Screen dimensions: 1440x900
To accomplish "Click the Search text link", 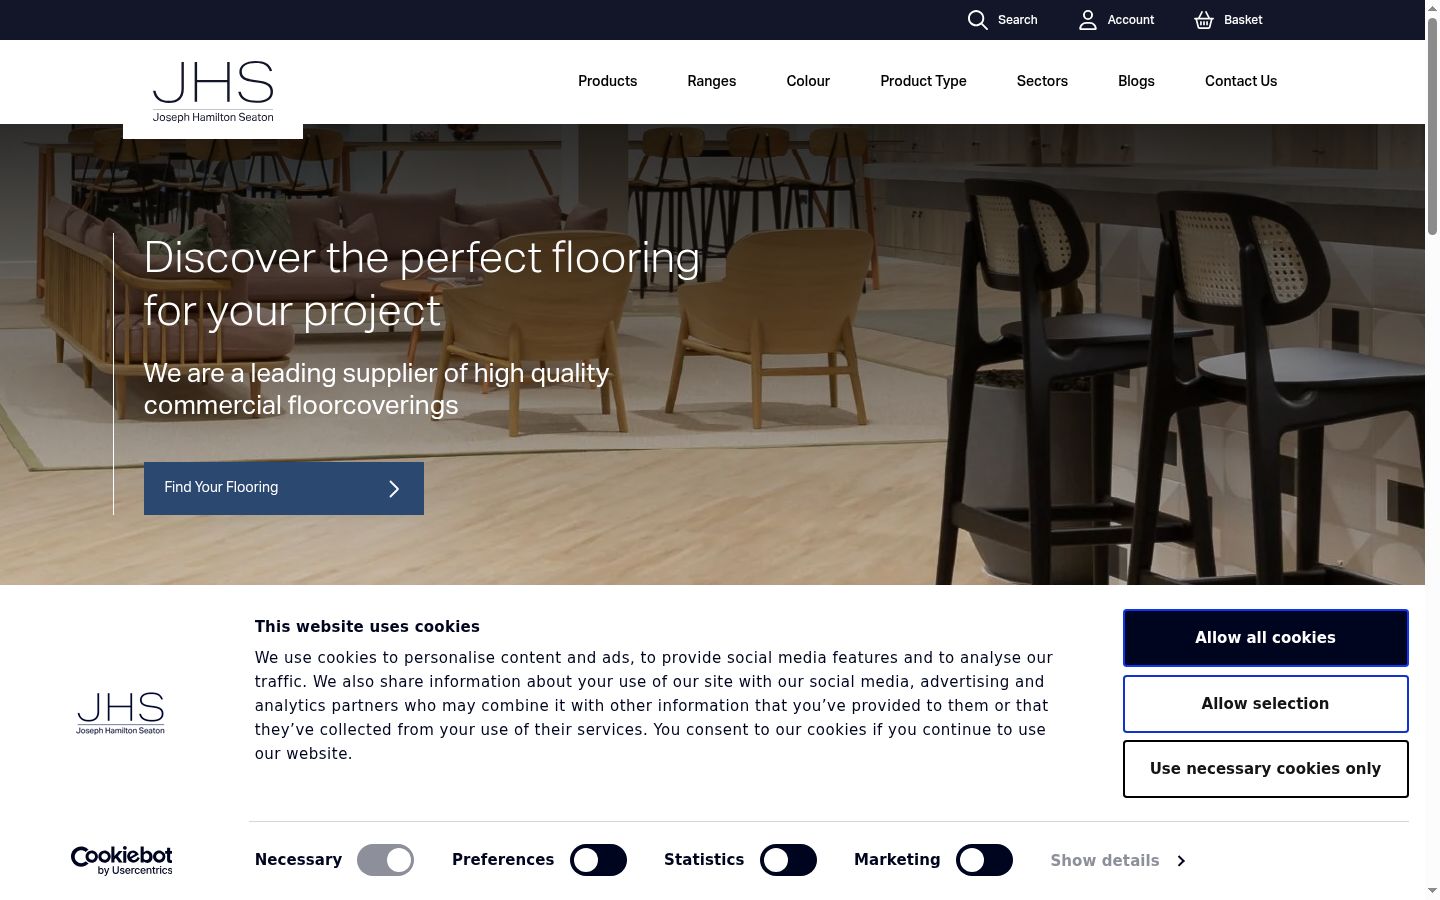I will (x=1017, y=20).
